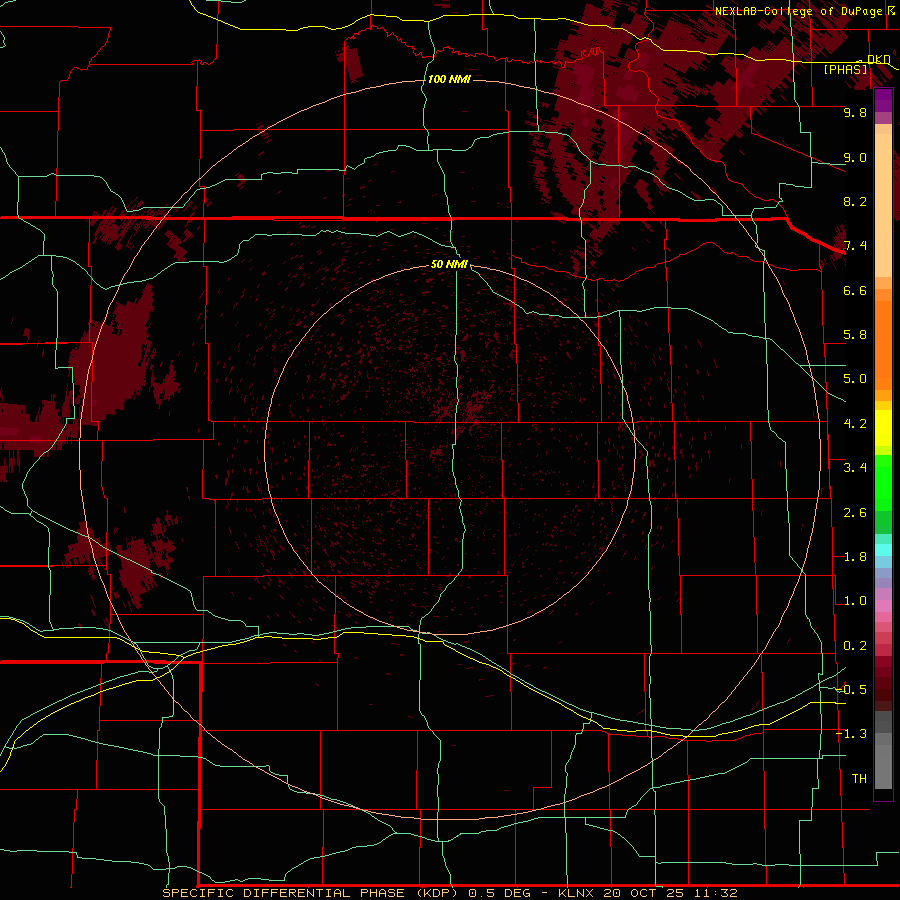The height and width of the screenshot is (900, 900).
Task: Click the 0.2 value on the color scale
Action: tap(855, 646)
